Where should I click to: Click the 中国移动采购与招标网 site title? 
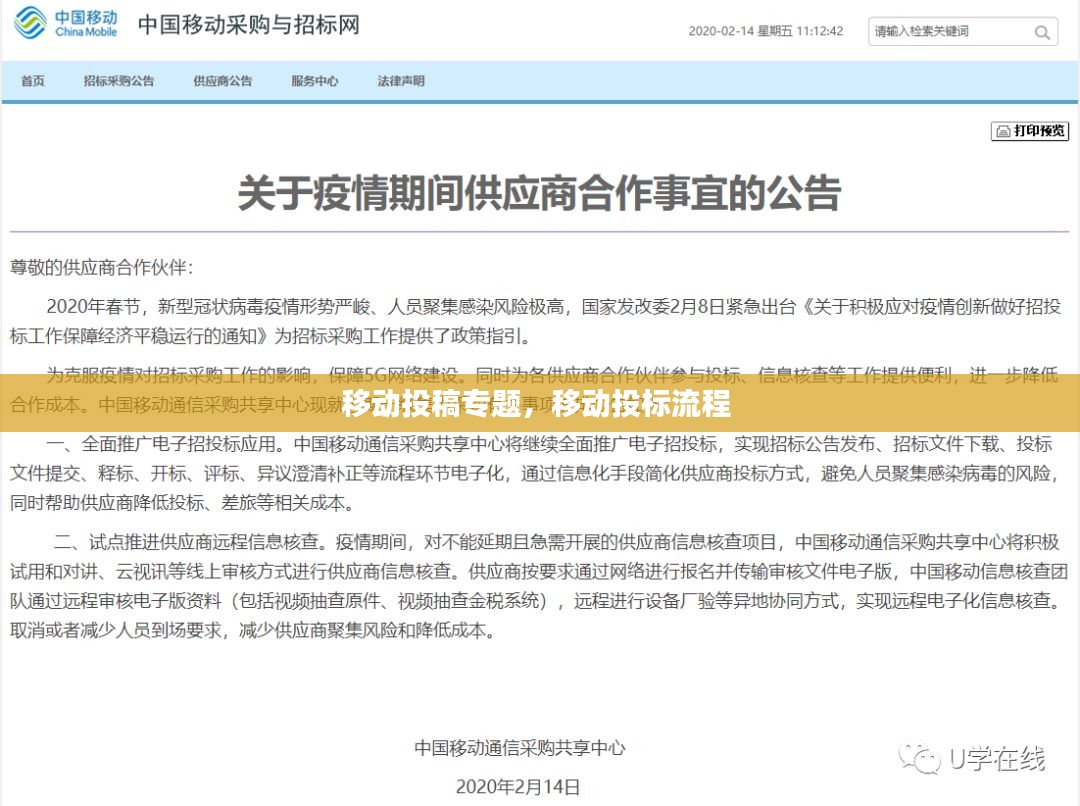click(249, 25)
